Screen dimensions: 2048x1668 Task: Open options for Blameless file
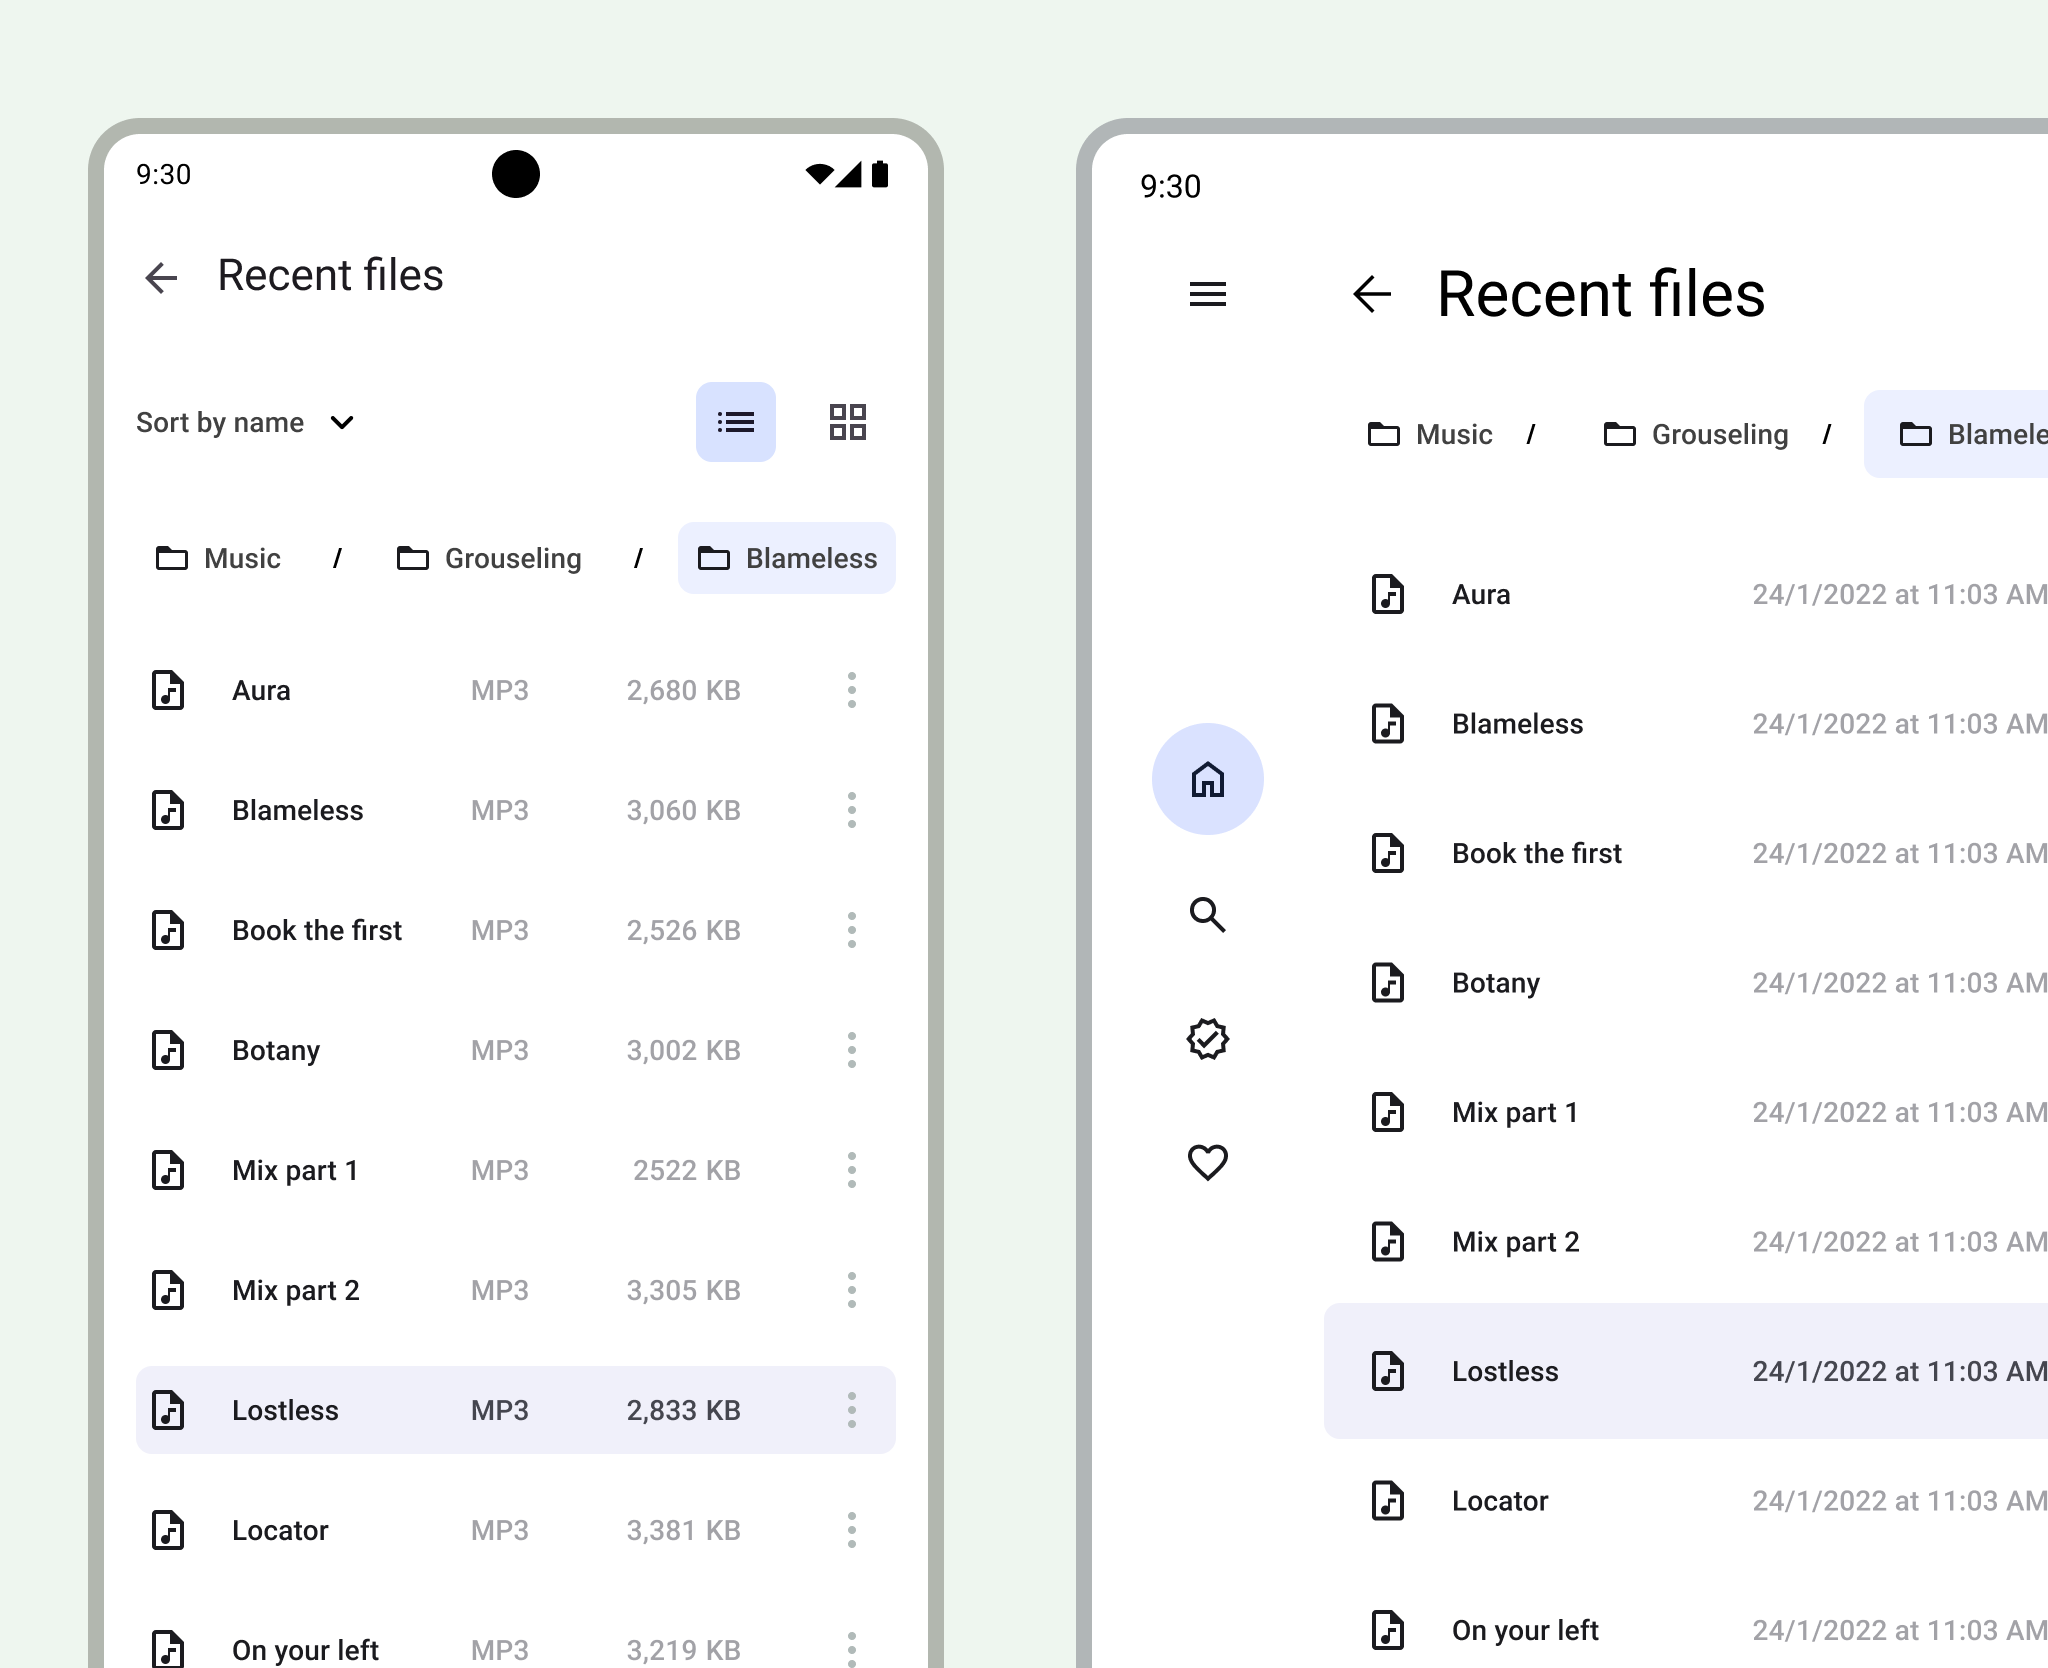point(850,809)
